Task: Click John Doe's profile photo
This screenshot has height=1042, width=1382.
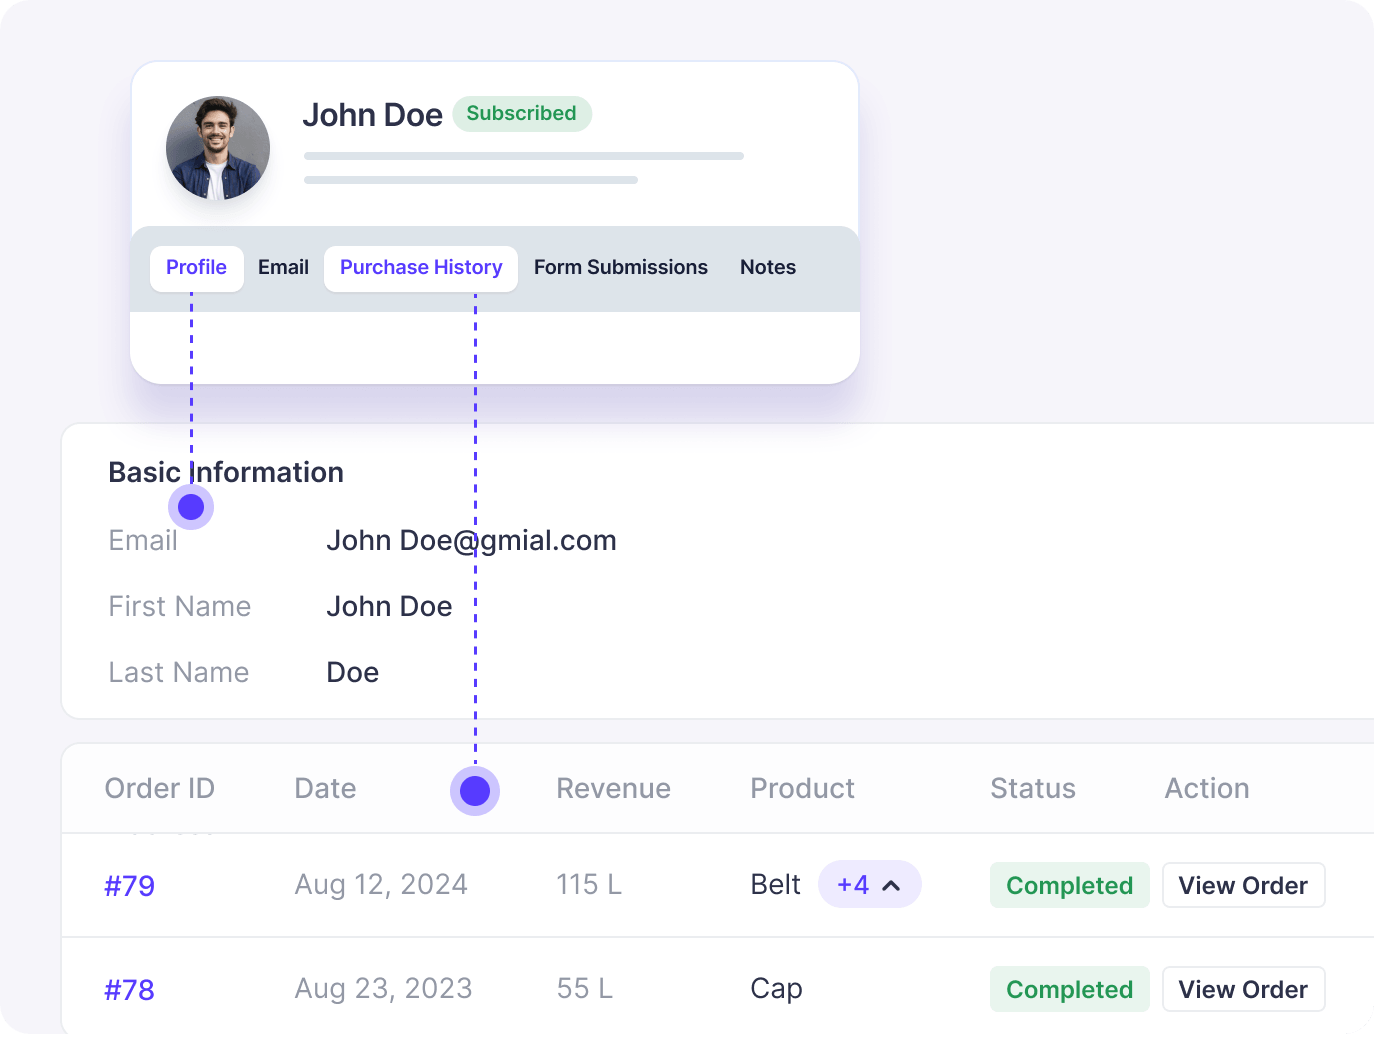Action: pos(218,148)
